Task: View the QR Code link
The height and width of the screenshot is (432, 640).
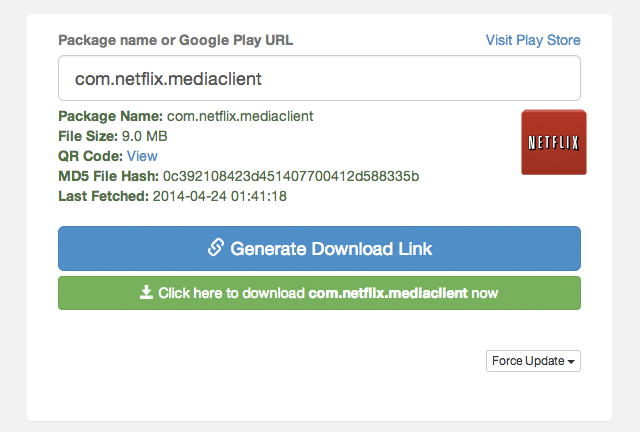Action: point(142,156)
